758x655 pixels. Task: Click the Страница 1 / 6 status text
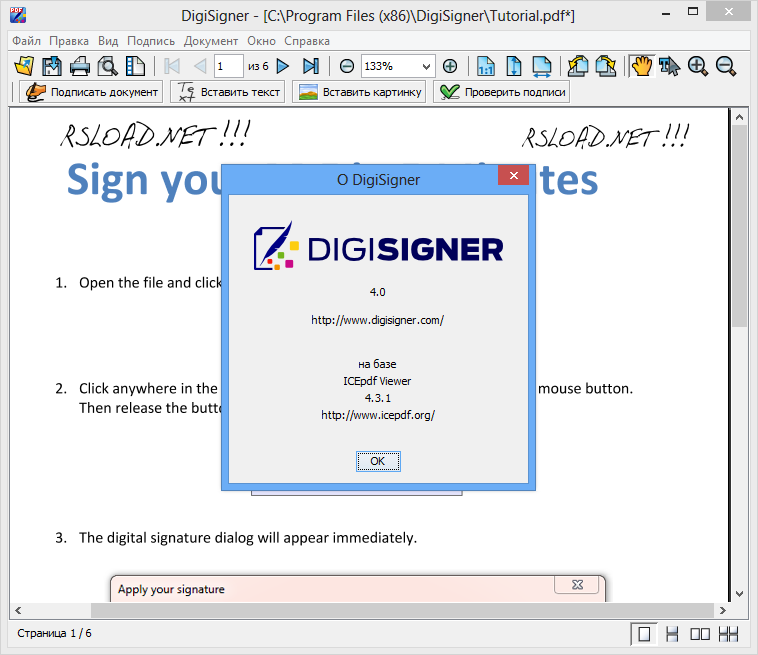[x=54, y=633]
